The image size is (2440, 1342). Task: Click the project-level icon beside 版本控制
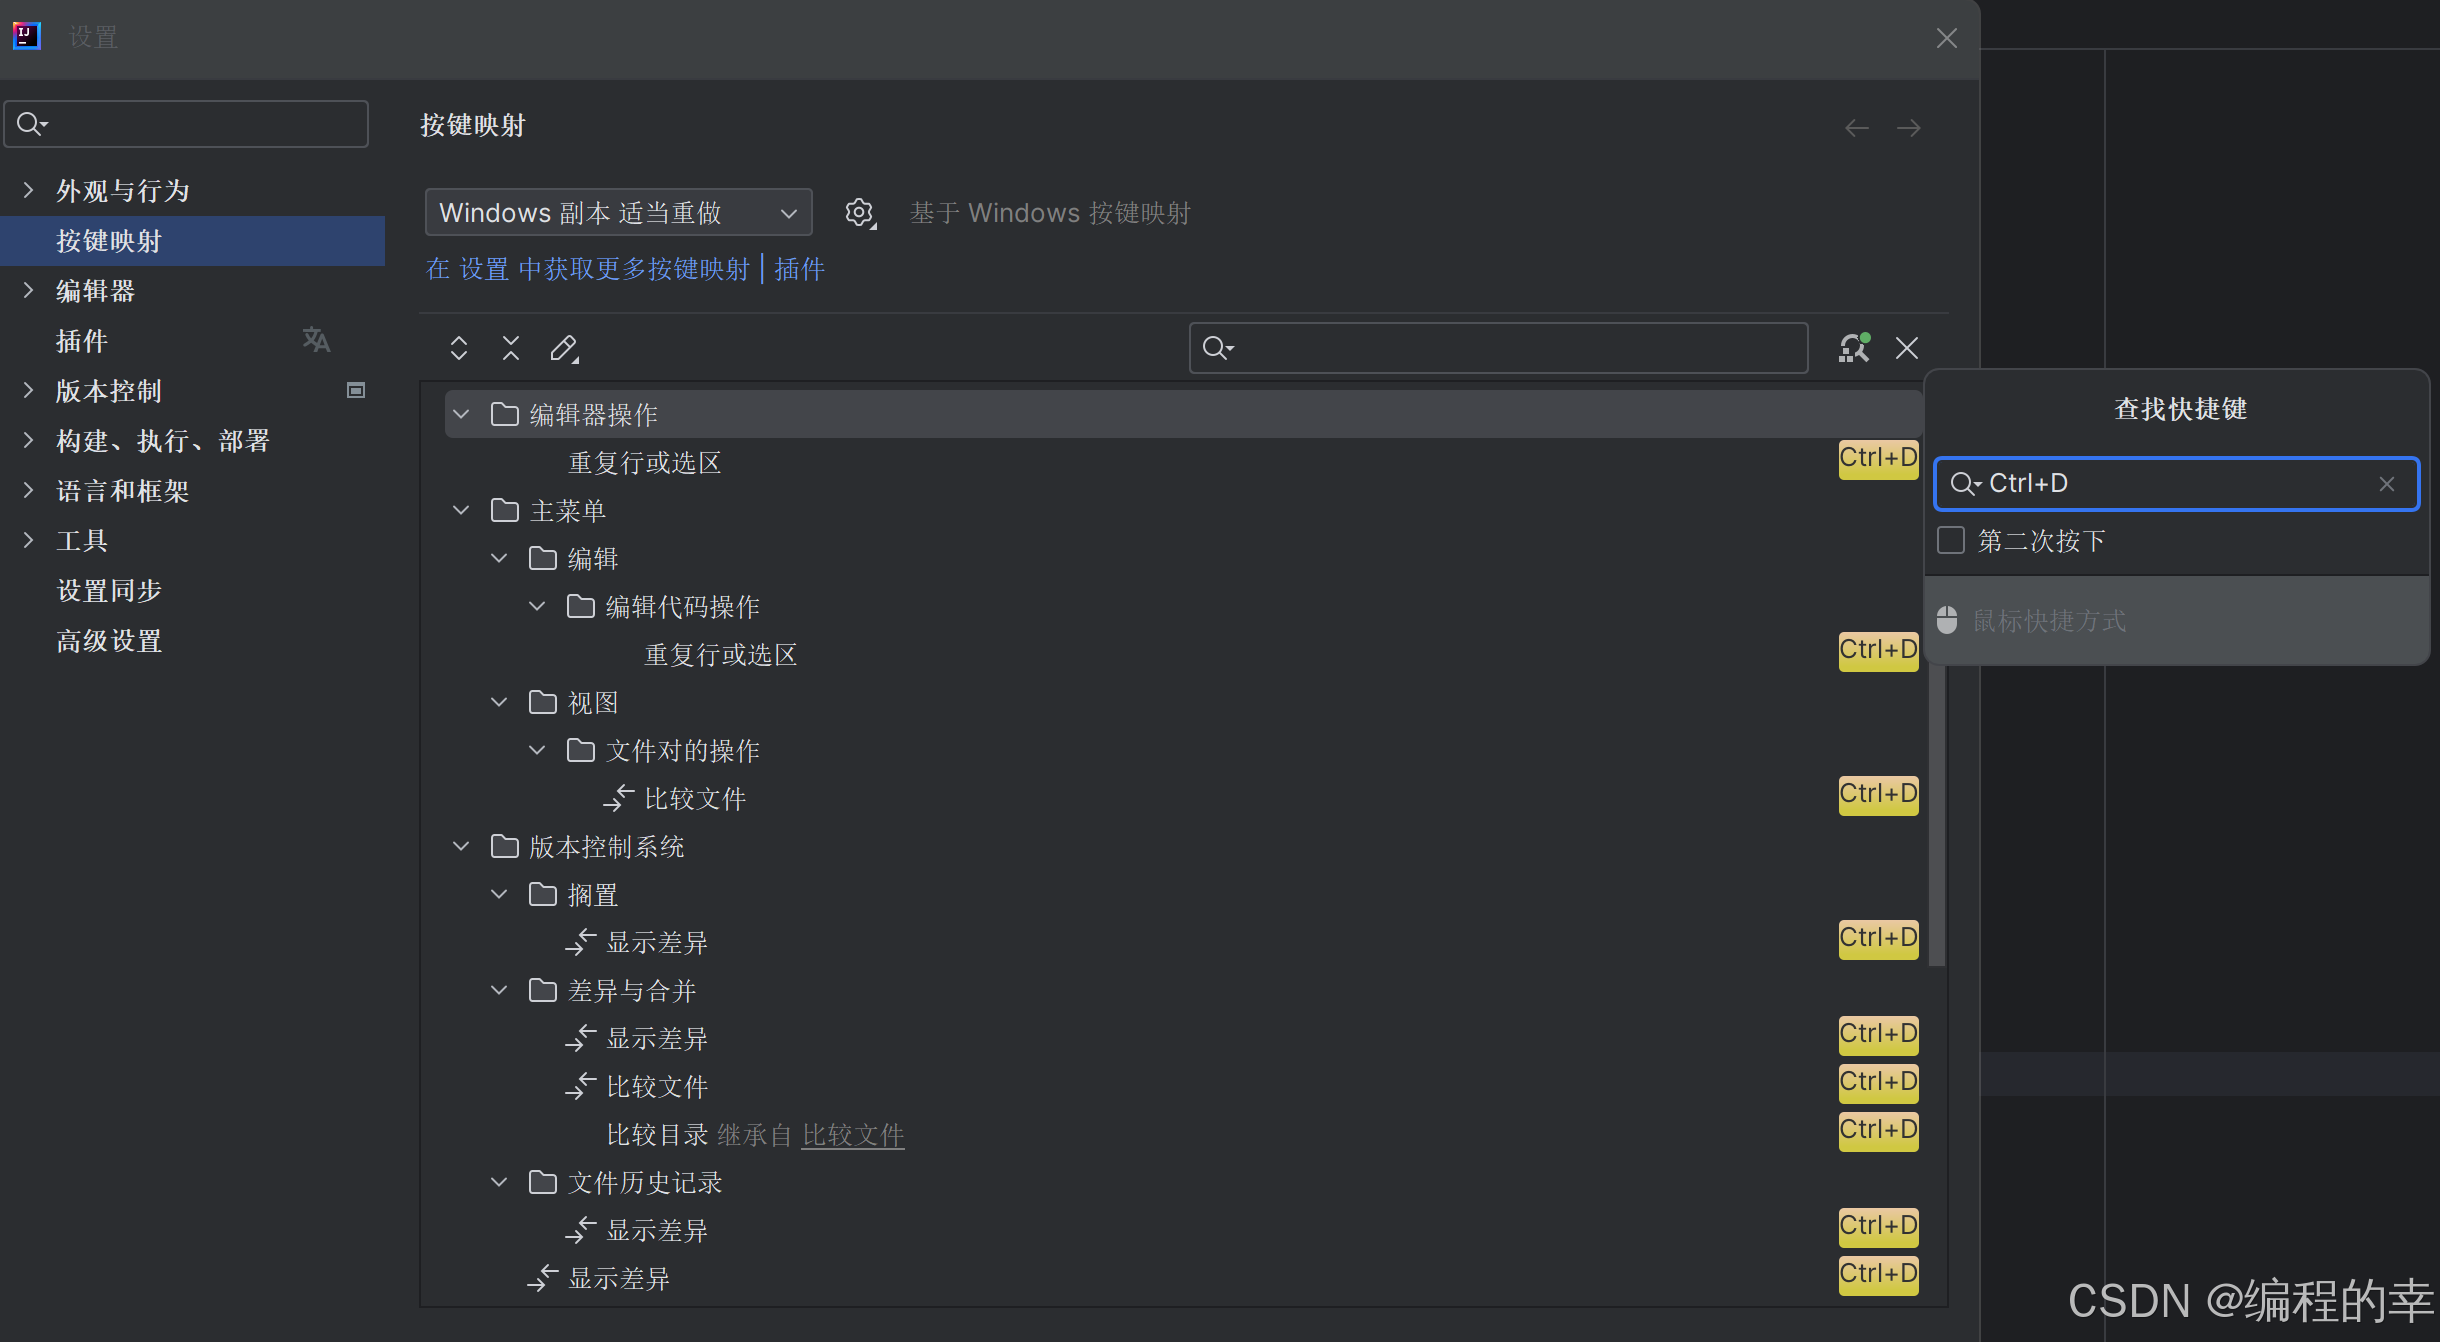[x=356, y=390]
